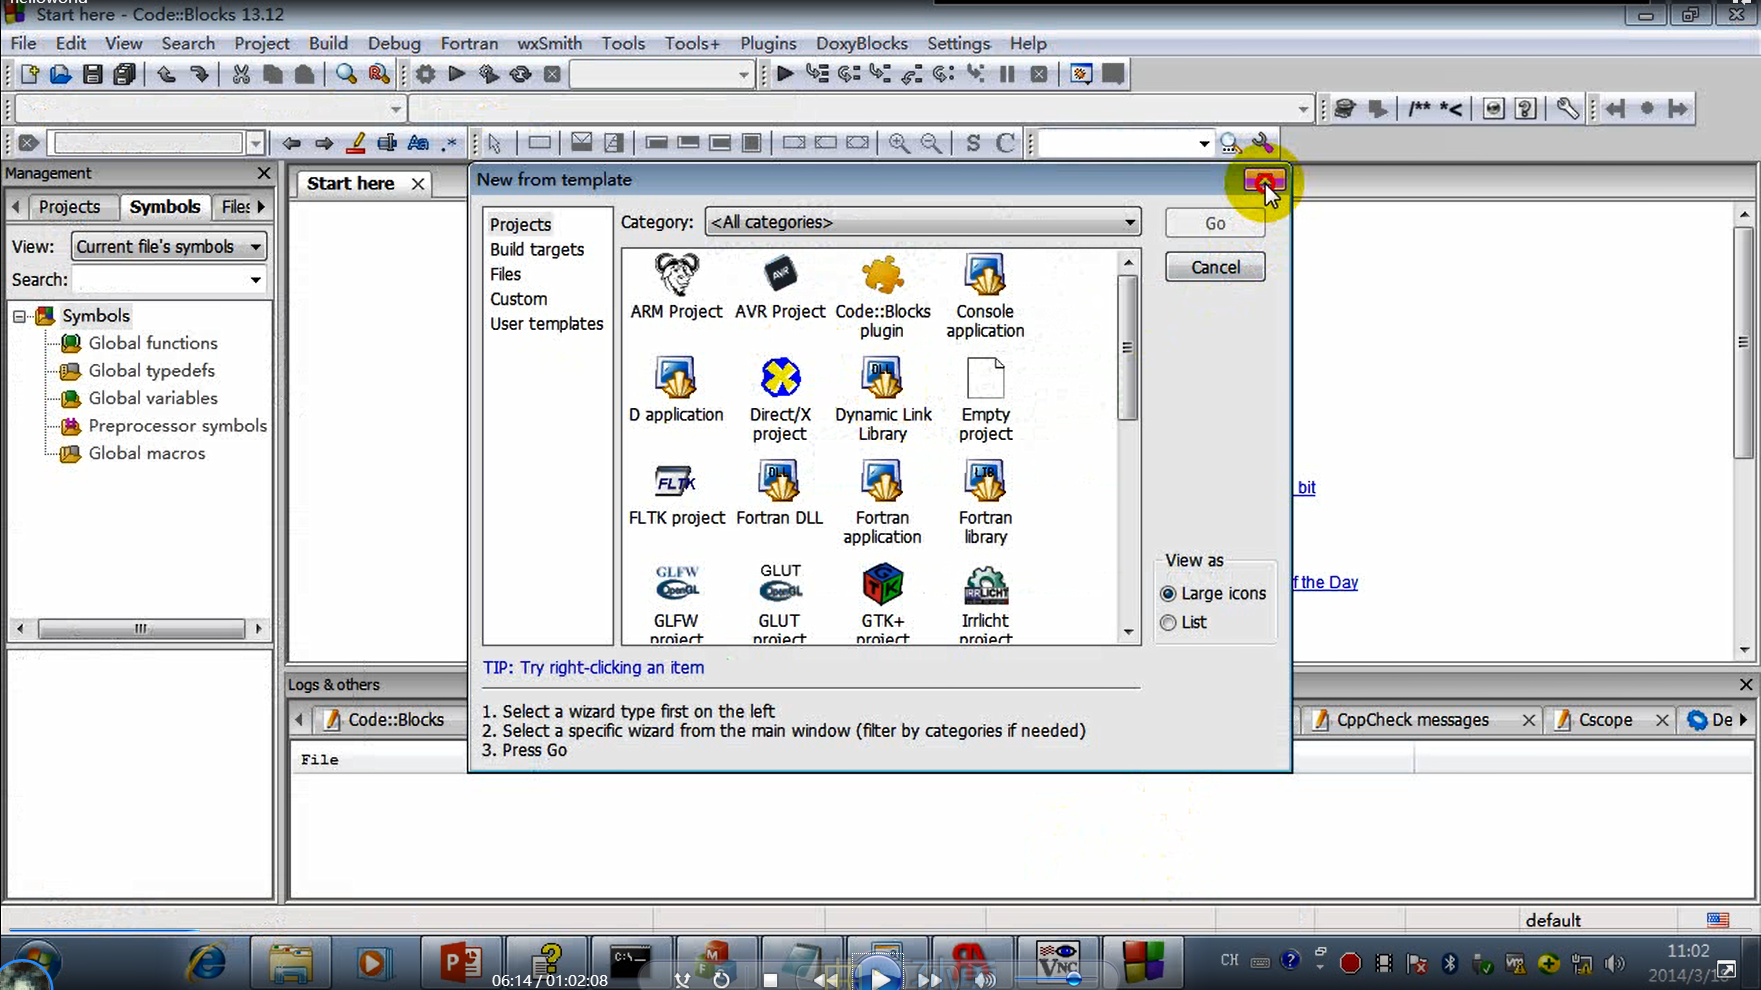Select the Empty project template
1761x990 pixels.
click(985, 400)
